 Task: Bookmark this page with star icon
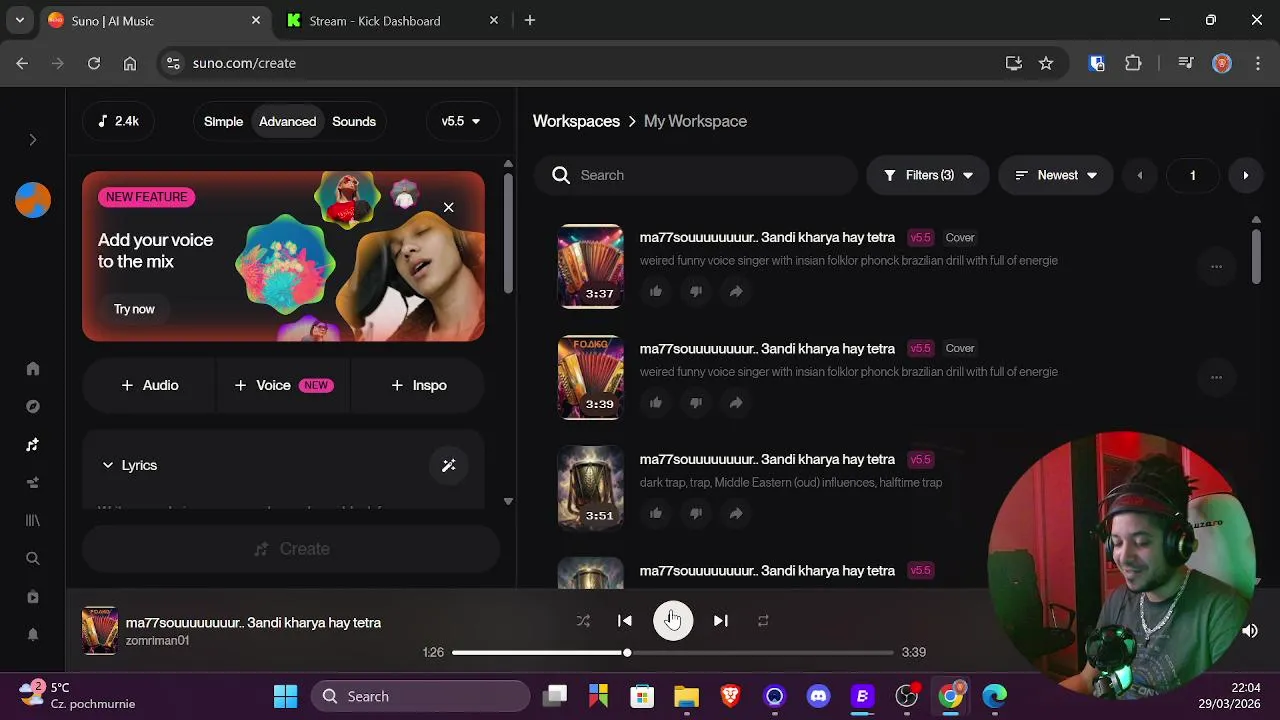[1046, 63]
